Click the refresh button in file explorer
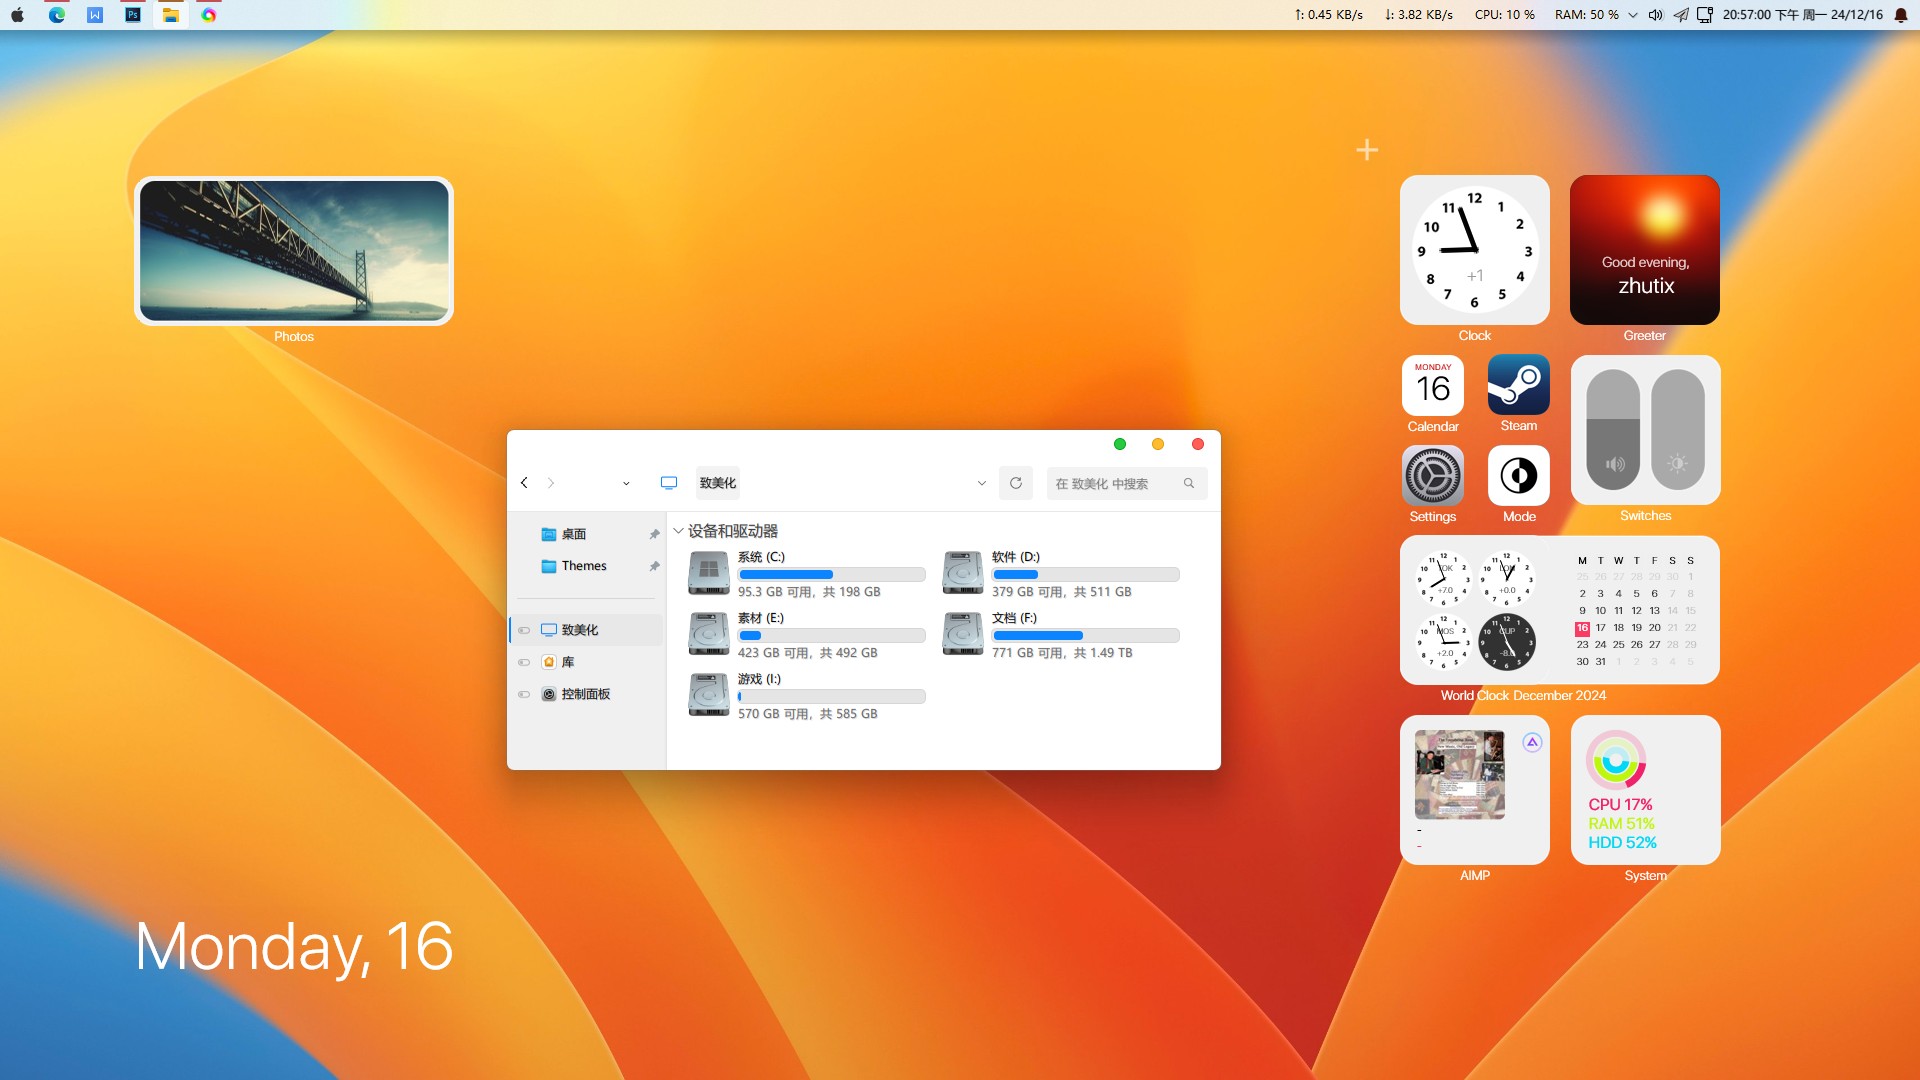 tap(1015, 483)
